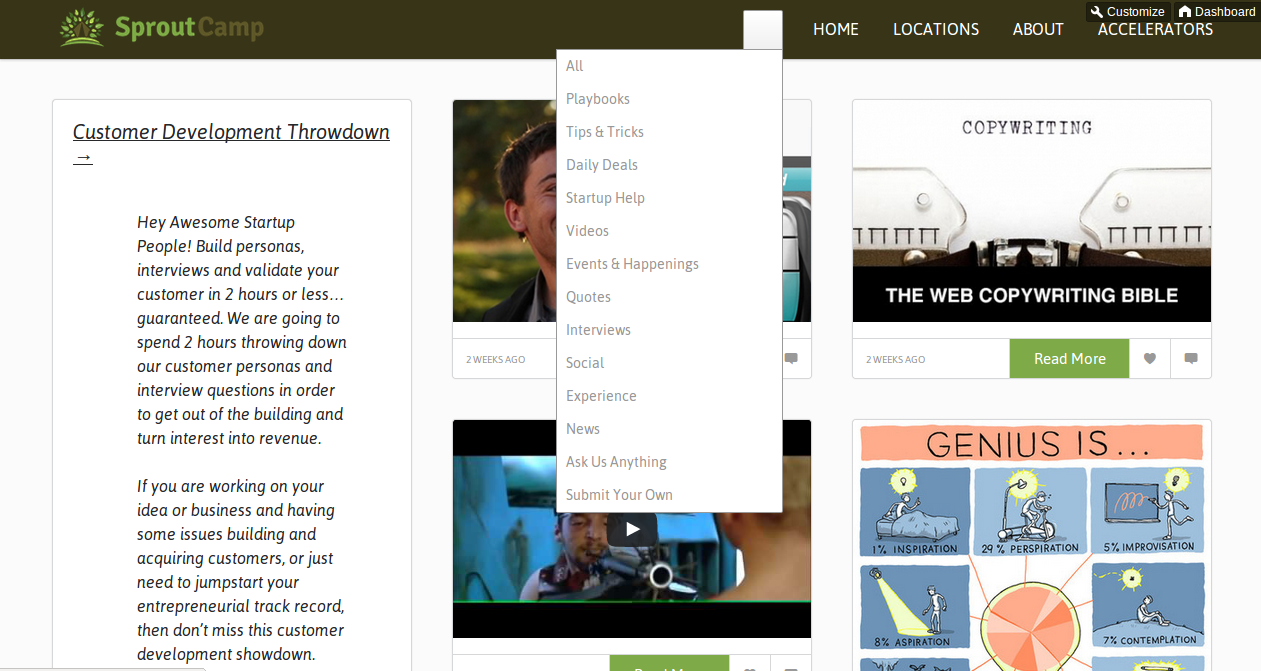Choose Experience in the category list
Image resolution: width=1261 pixels, height=671 pixels.
click(x=669, y=396)
